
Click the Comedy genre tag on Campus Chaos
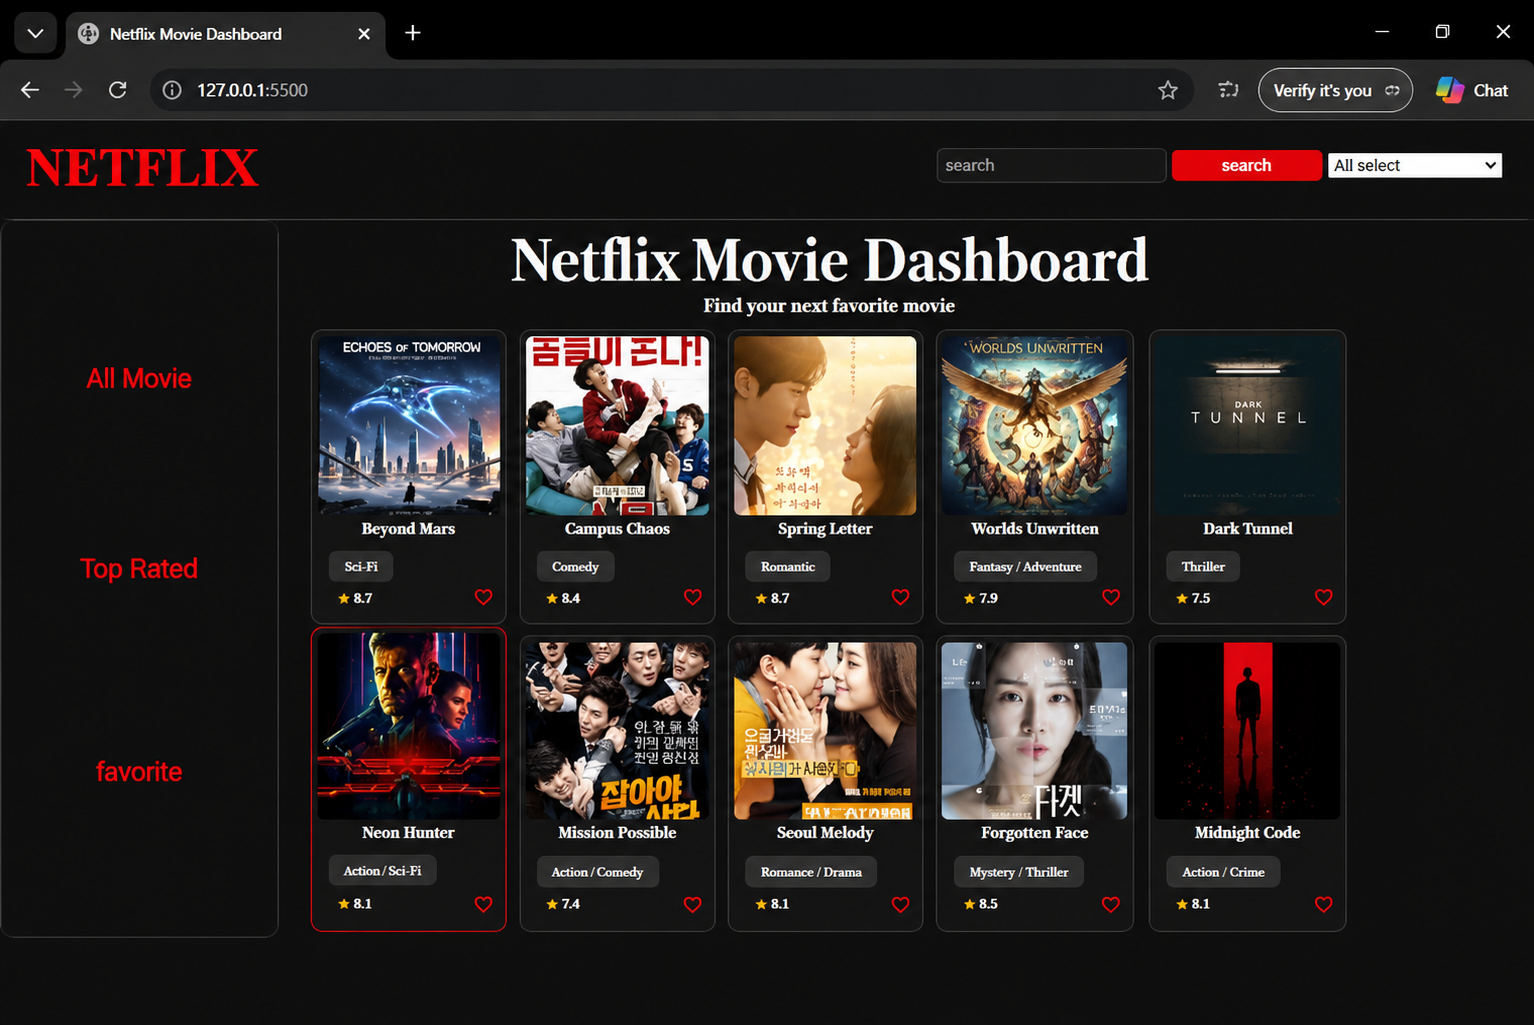[575, 566]
